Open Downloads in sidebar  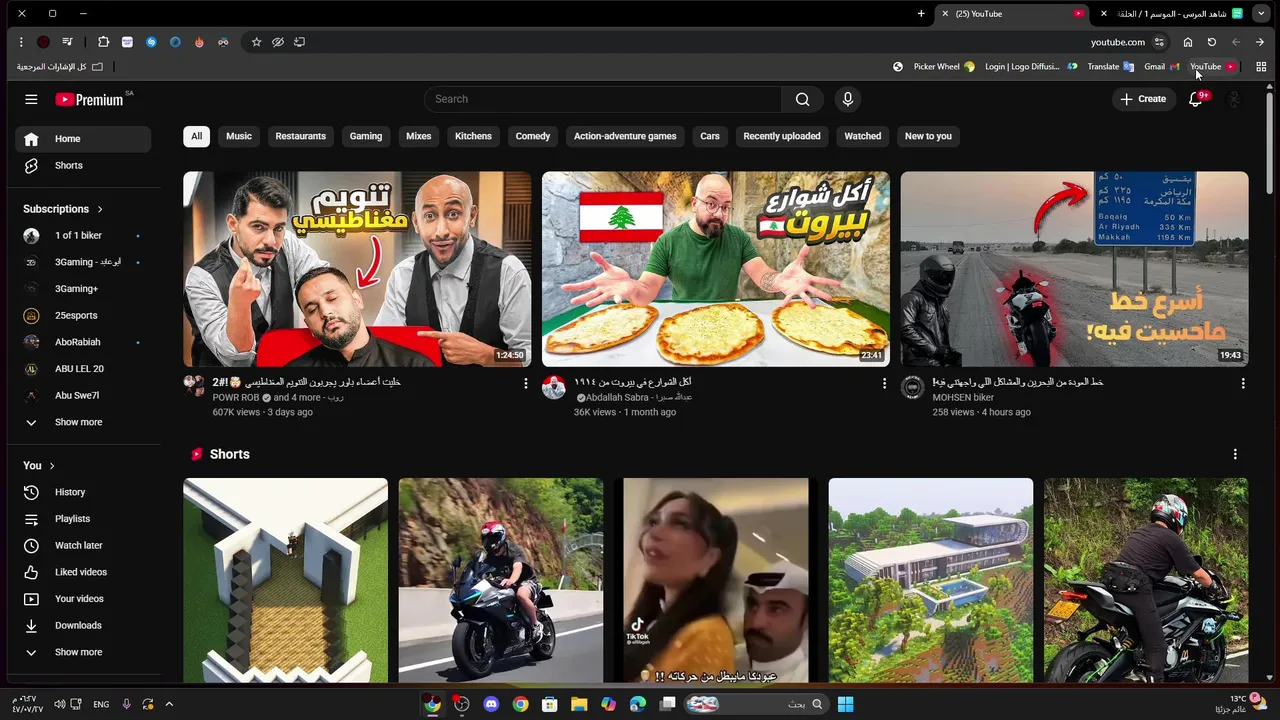pyautogui.click(x=83, y=625)
